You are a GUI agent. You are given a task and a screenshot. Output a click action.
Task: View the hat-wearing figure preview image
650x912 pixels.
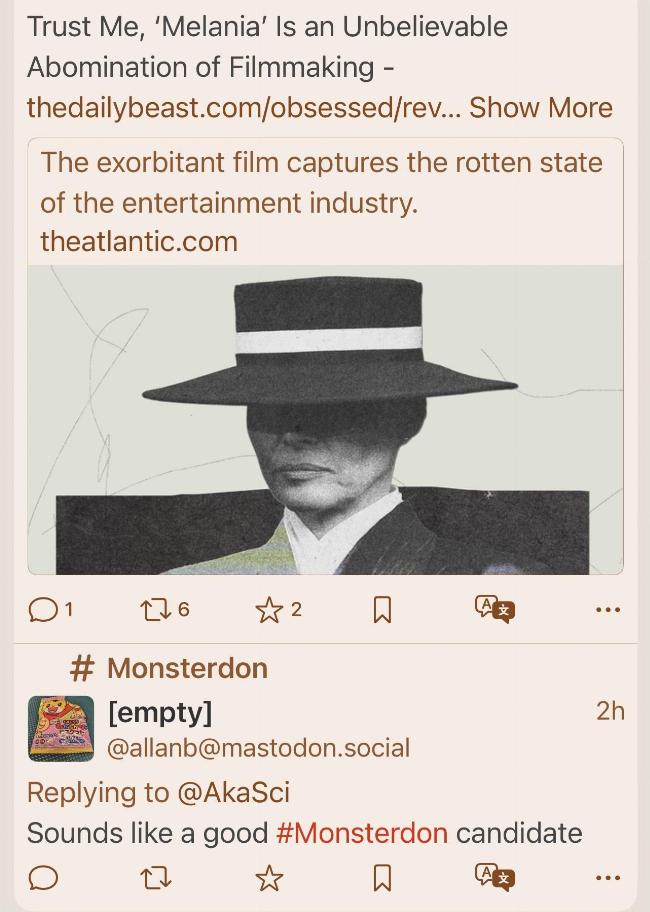pyautogui.click(x=326, y=420)
